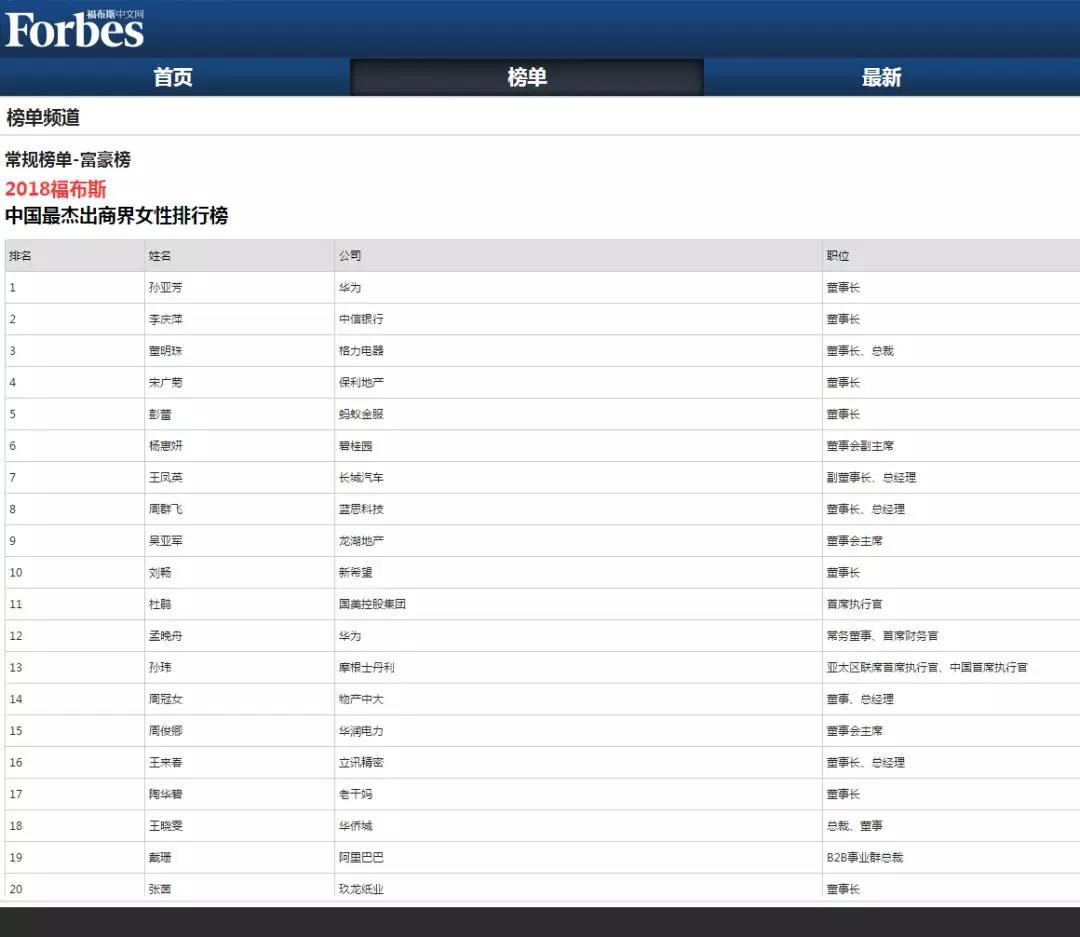The width and height of the screenshot is (1080, 937).
Task: Select the company 长城汽车
Action: (361, 477)
